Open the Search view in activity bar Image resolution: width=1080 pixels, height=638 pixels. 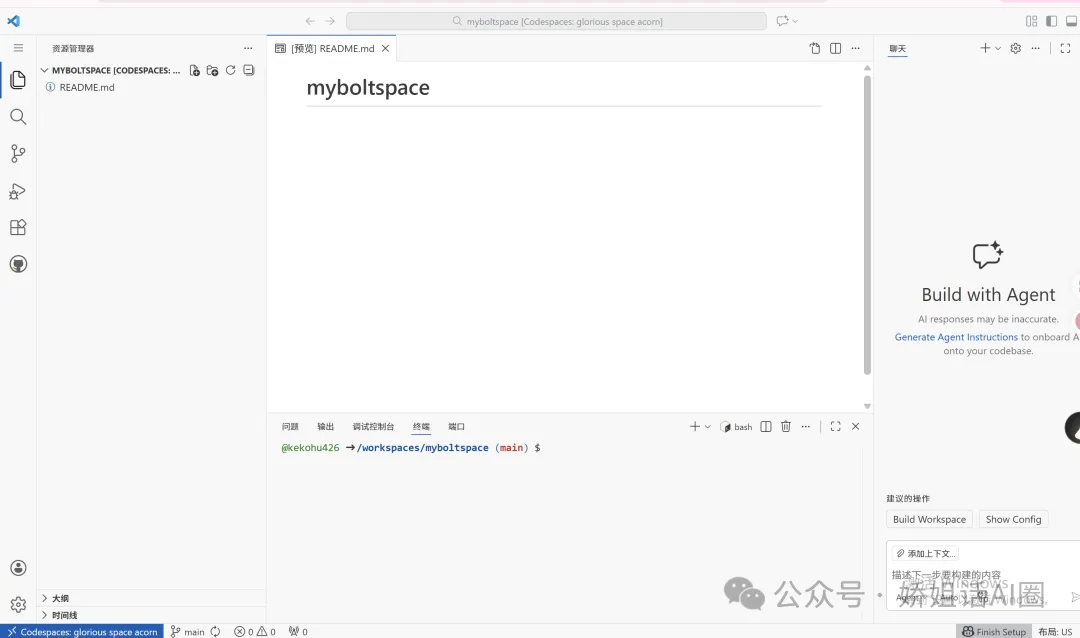pyautogui.click(x=18, y=117)
